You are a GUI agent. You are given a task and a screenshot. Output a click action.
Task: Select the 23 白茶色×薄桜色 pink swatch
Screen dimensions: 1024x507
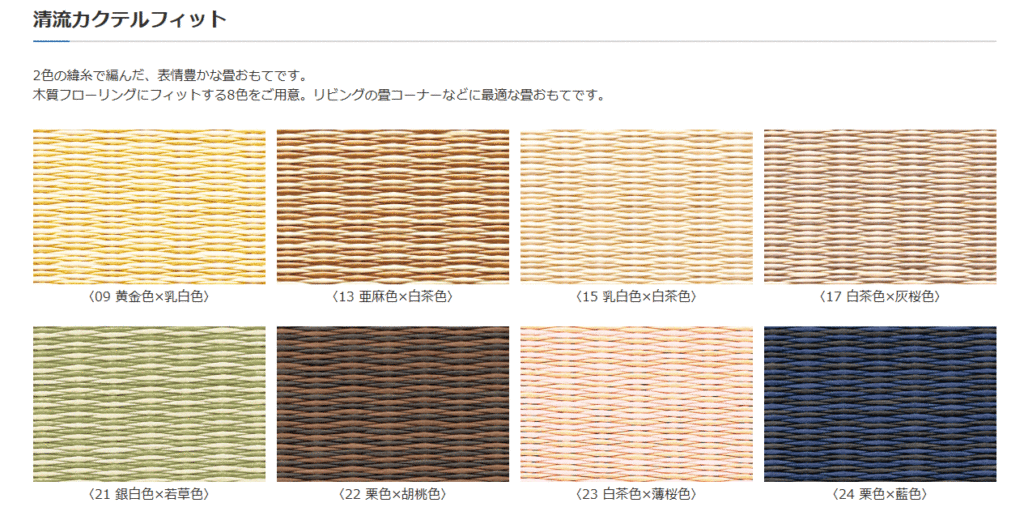(637, 404)
